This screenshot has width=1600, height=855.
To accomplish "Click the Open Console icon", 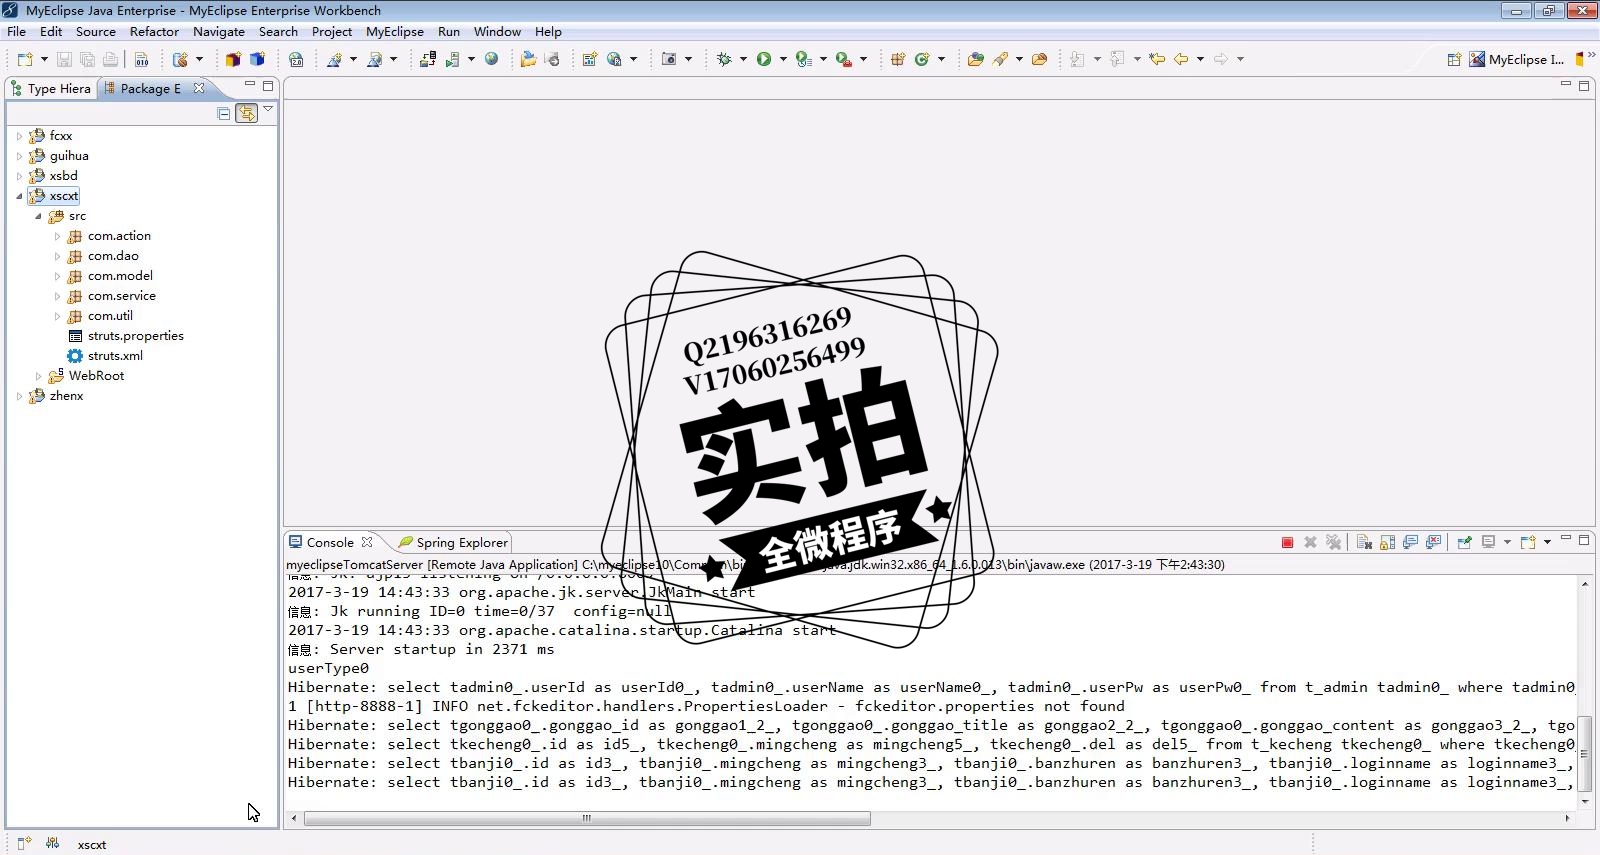I will point(1528,542).
